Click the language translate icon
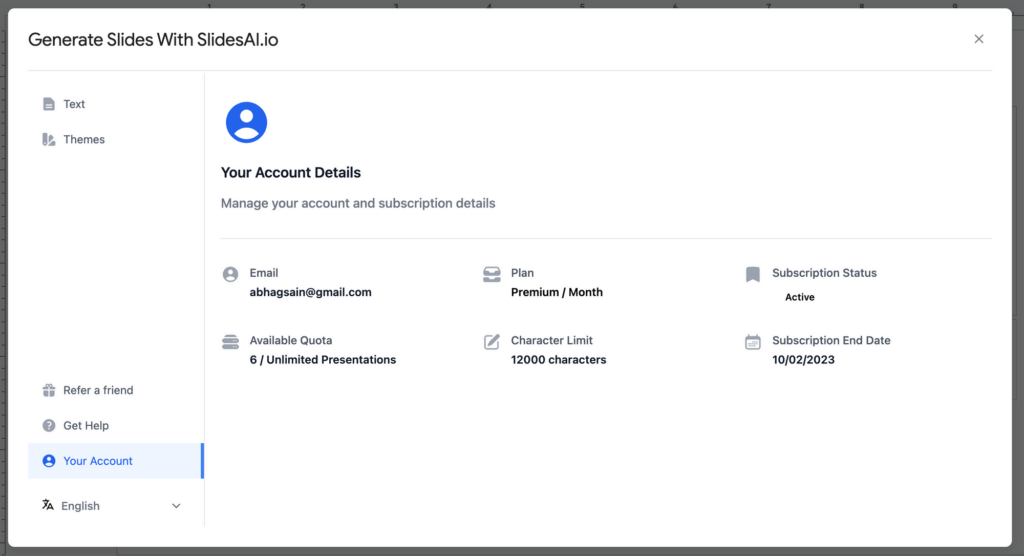Viewport: 1024px width, 556px height. 48,505
